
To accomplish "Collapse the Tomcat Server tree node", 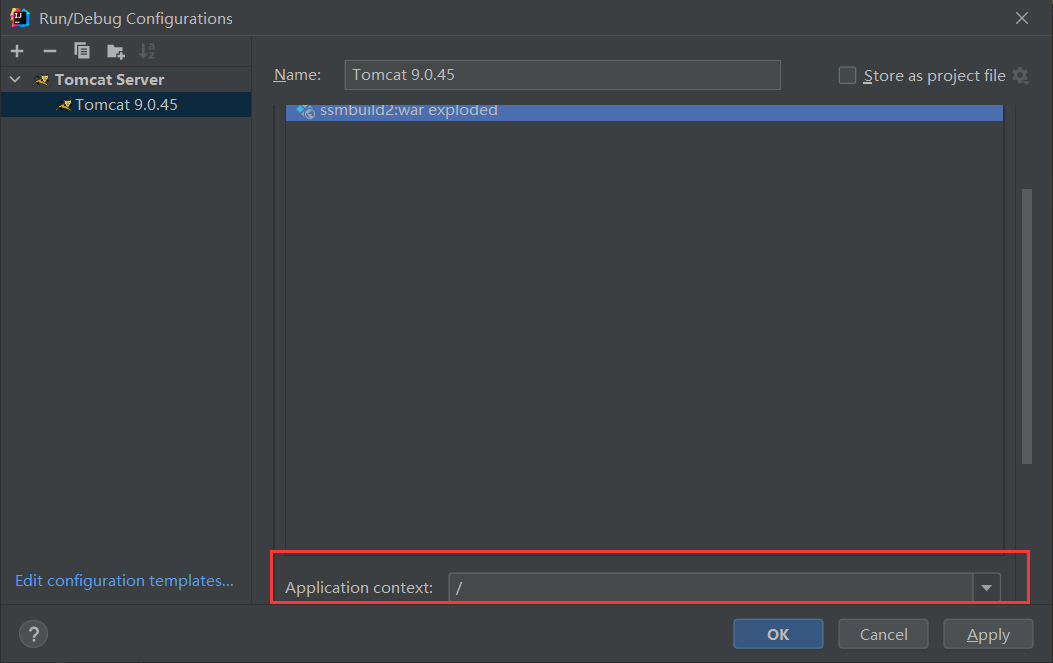I will coord(15,79).
